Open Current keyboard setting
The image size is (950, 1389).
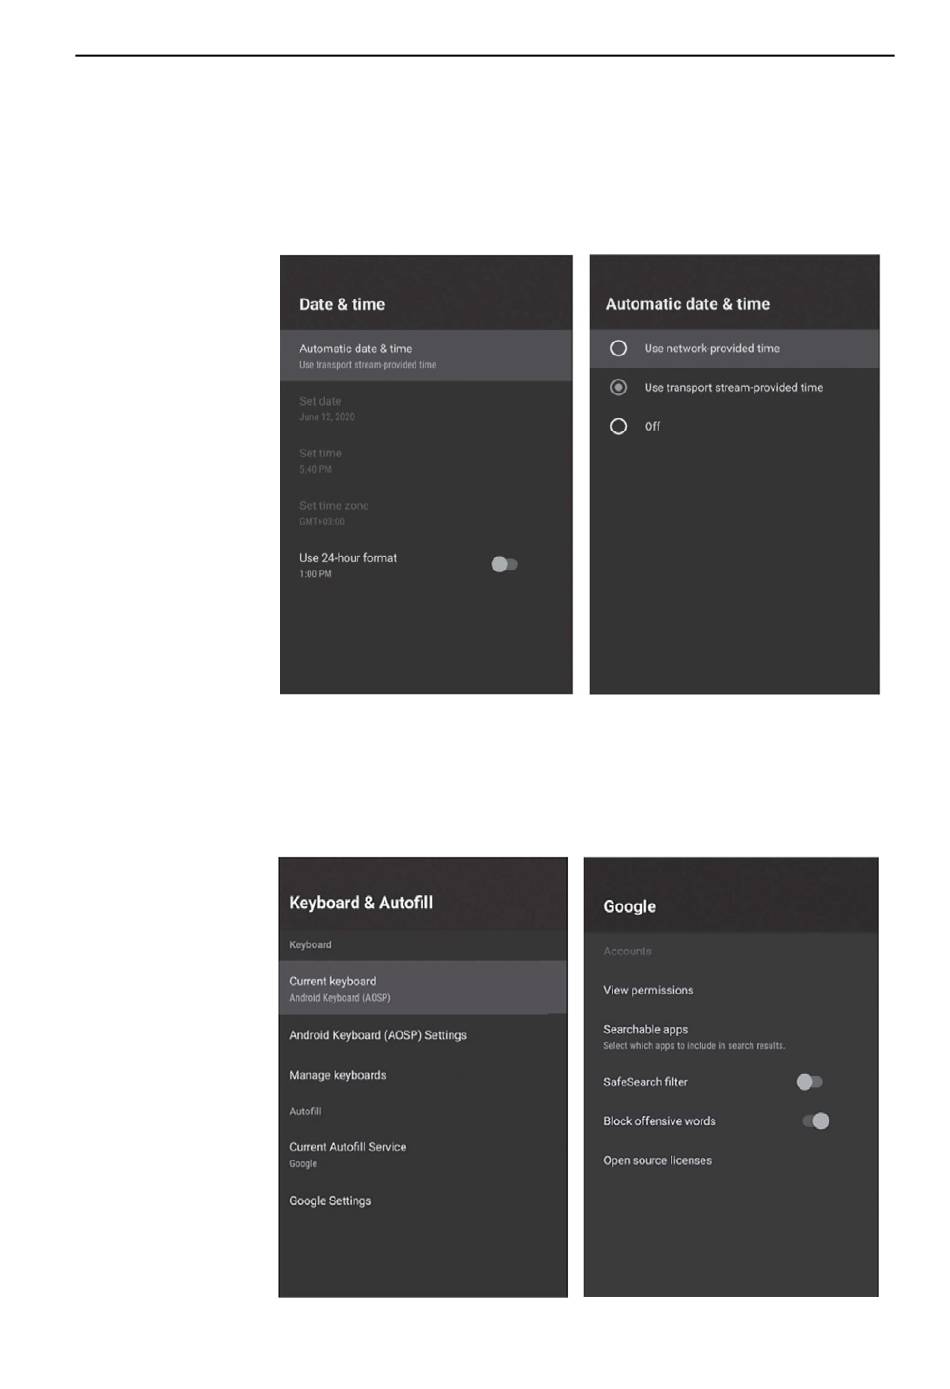point(423,988)
